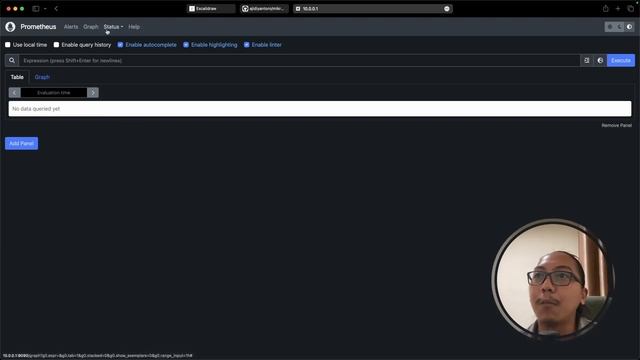Click the browser share icon
This screenshot has height=360, width=640.
[x=606, y=9]
